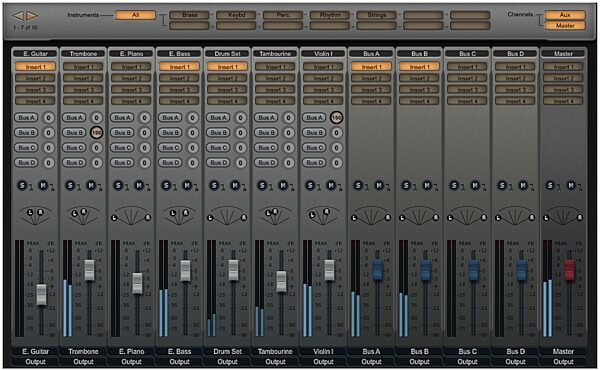
Task: Click Output label under E. Guitar
Action: pos(35,362)
